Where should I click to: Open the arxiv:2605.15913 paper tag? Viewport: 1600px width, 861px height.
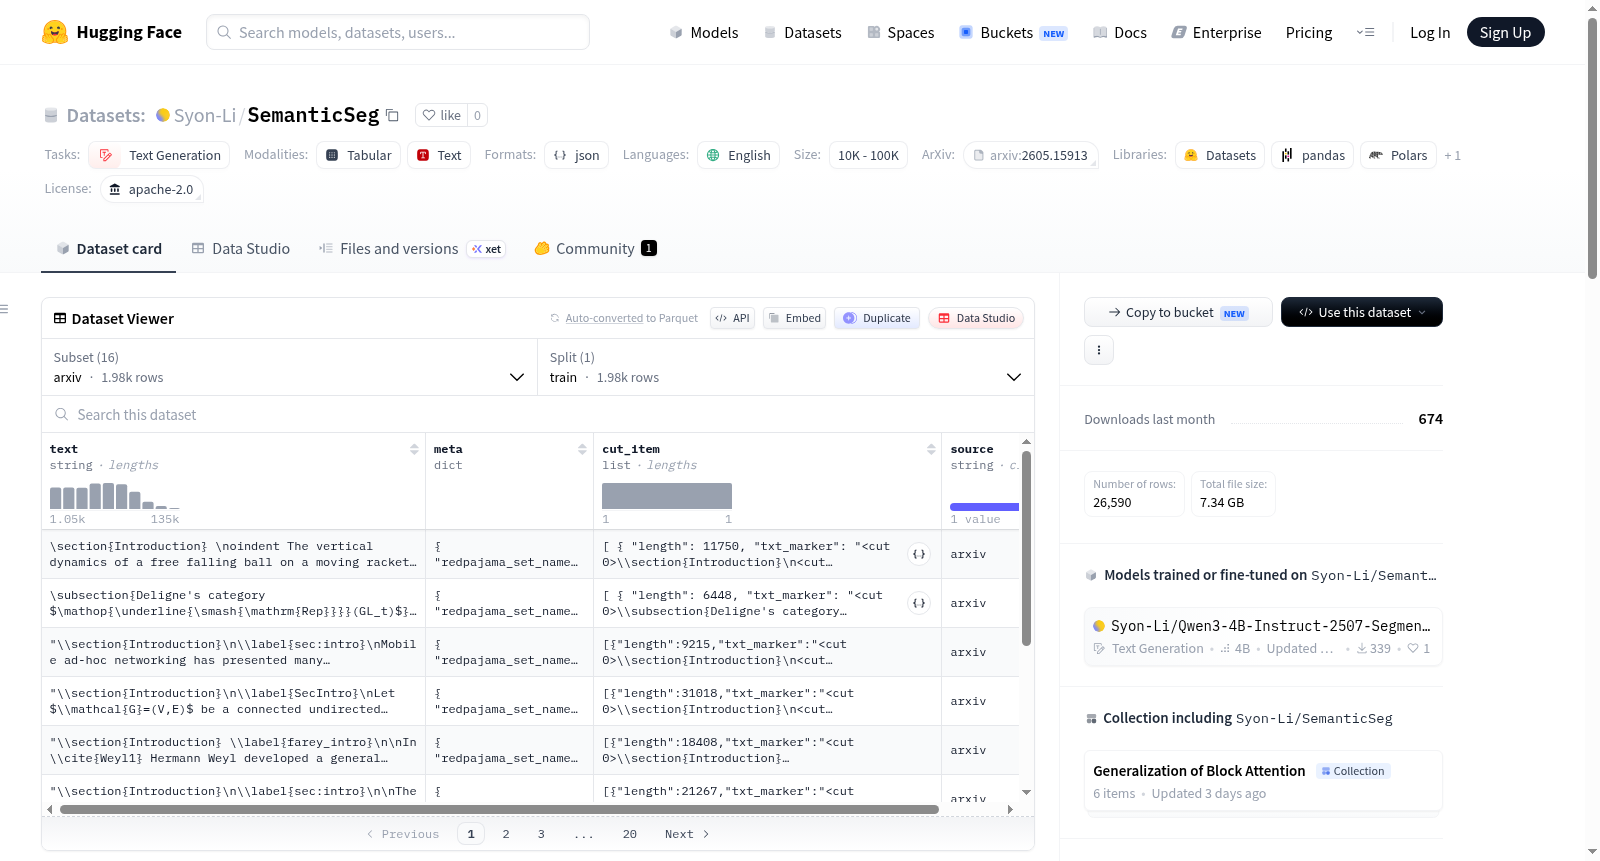coord(1031,155)
